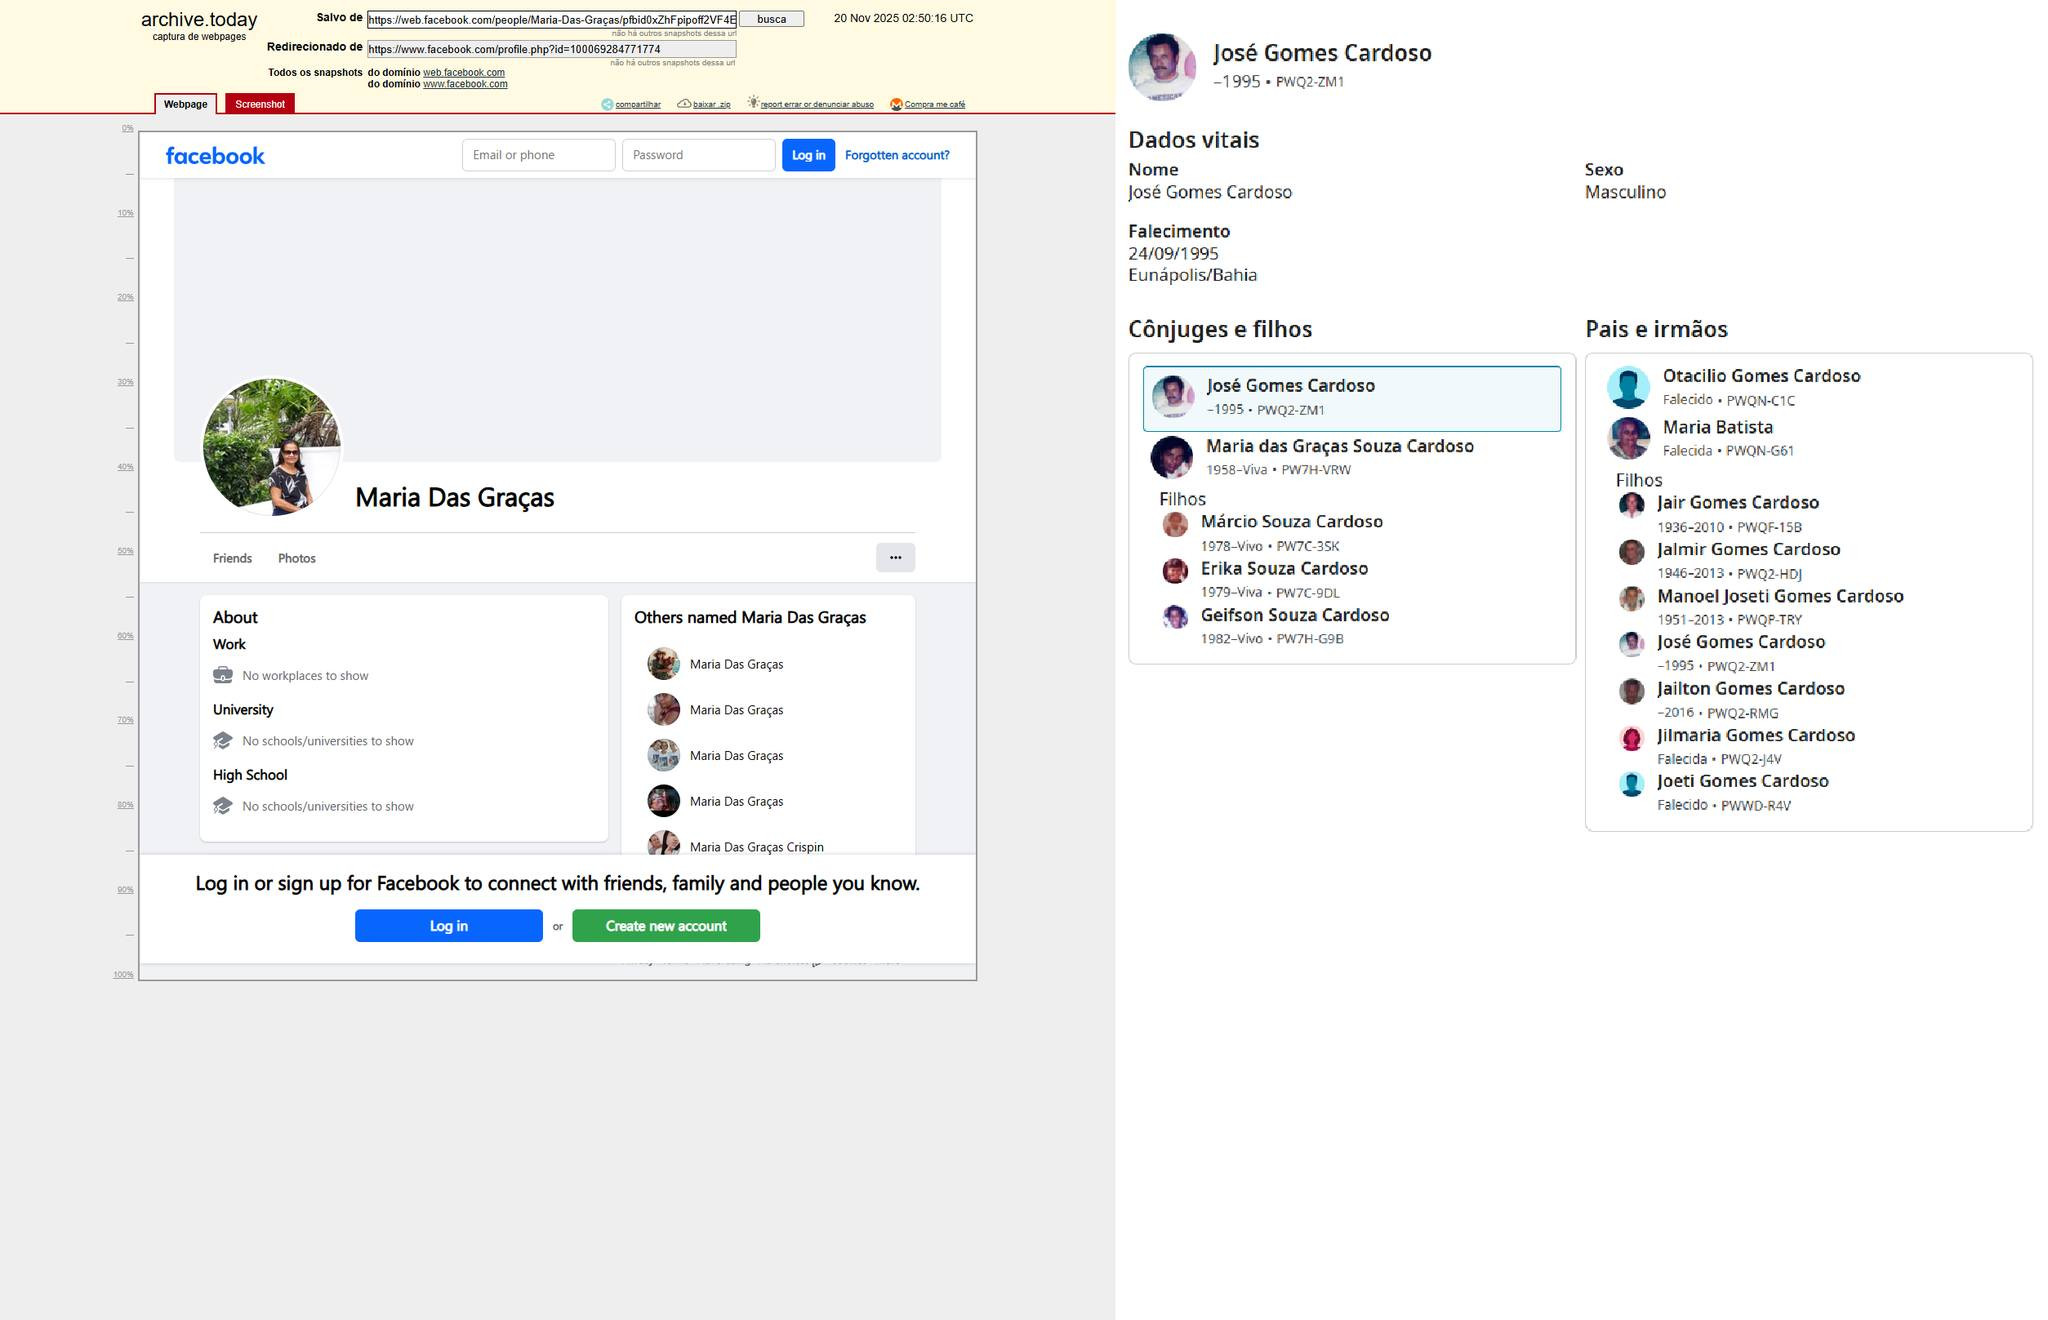Open Otacilio Gomes Cardoso avatar icon
Screen dimensions: 2048x1320
1628,387
